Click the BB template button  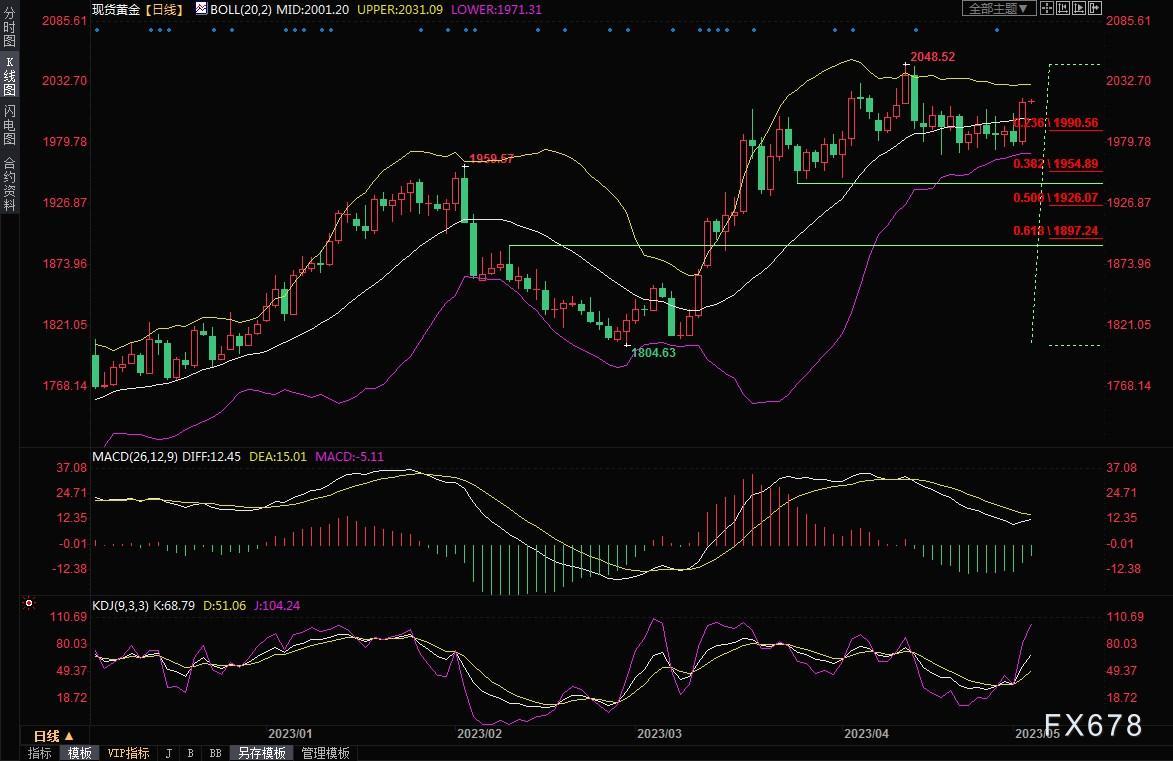(x=215, y=753)
